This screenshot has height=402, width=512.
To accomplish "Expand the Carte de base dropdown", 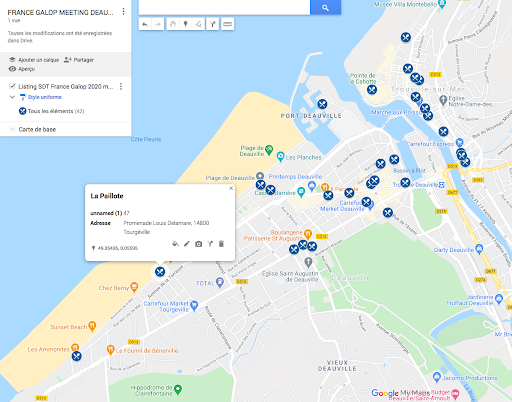I will tap(13, 129).
